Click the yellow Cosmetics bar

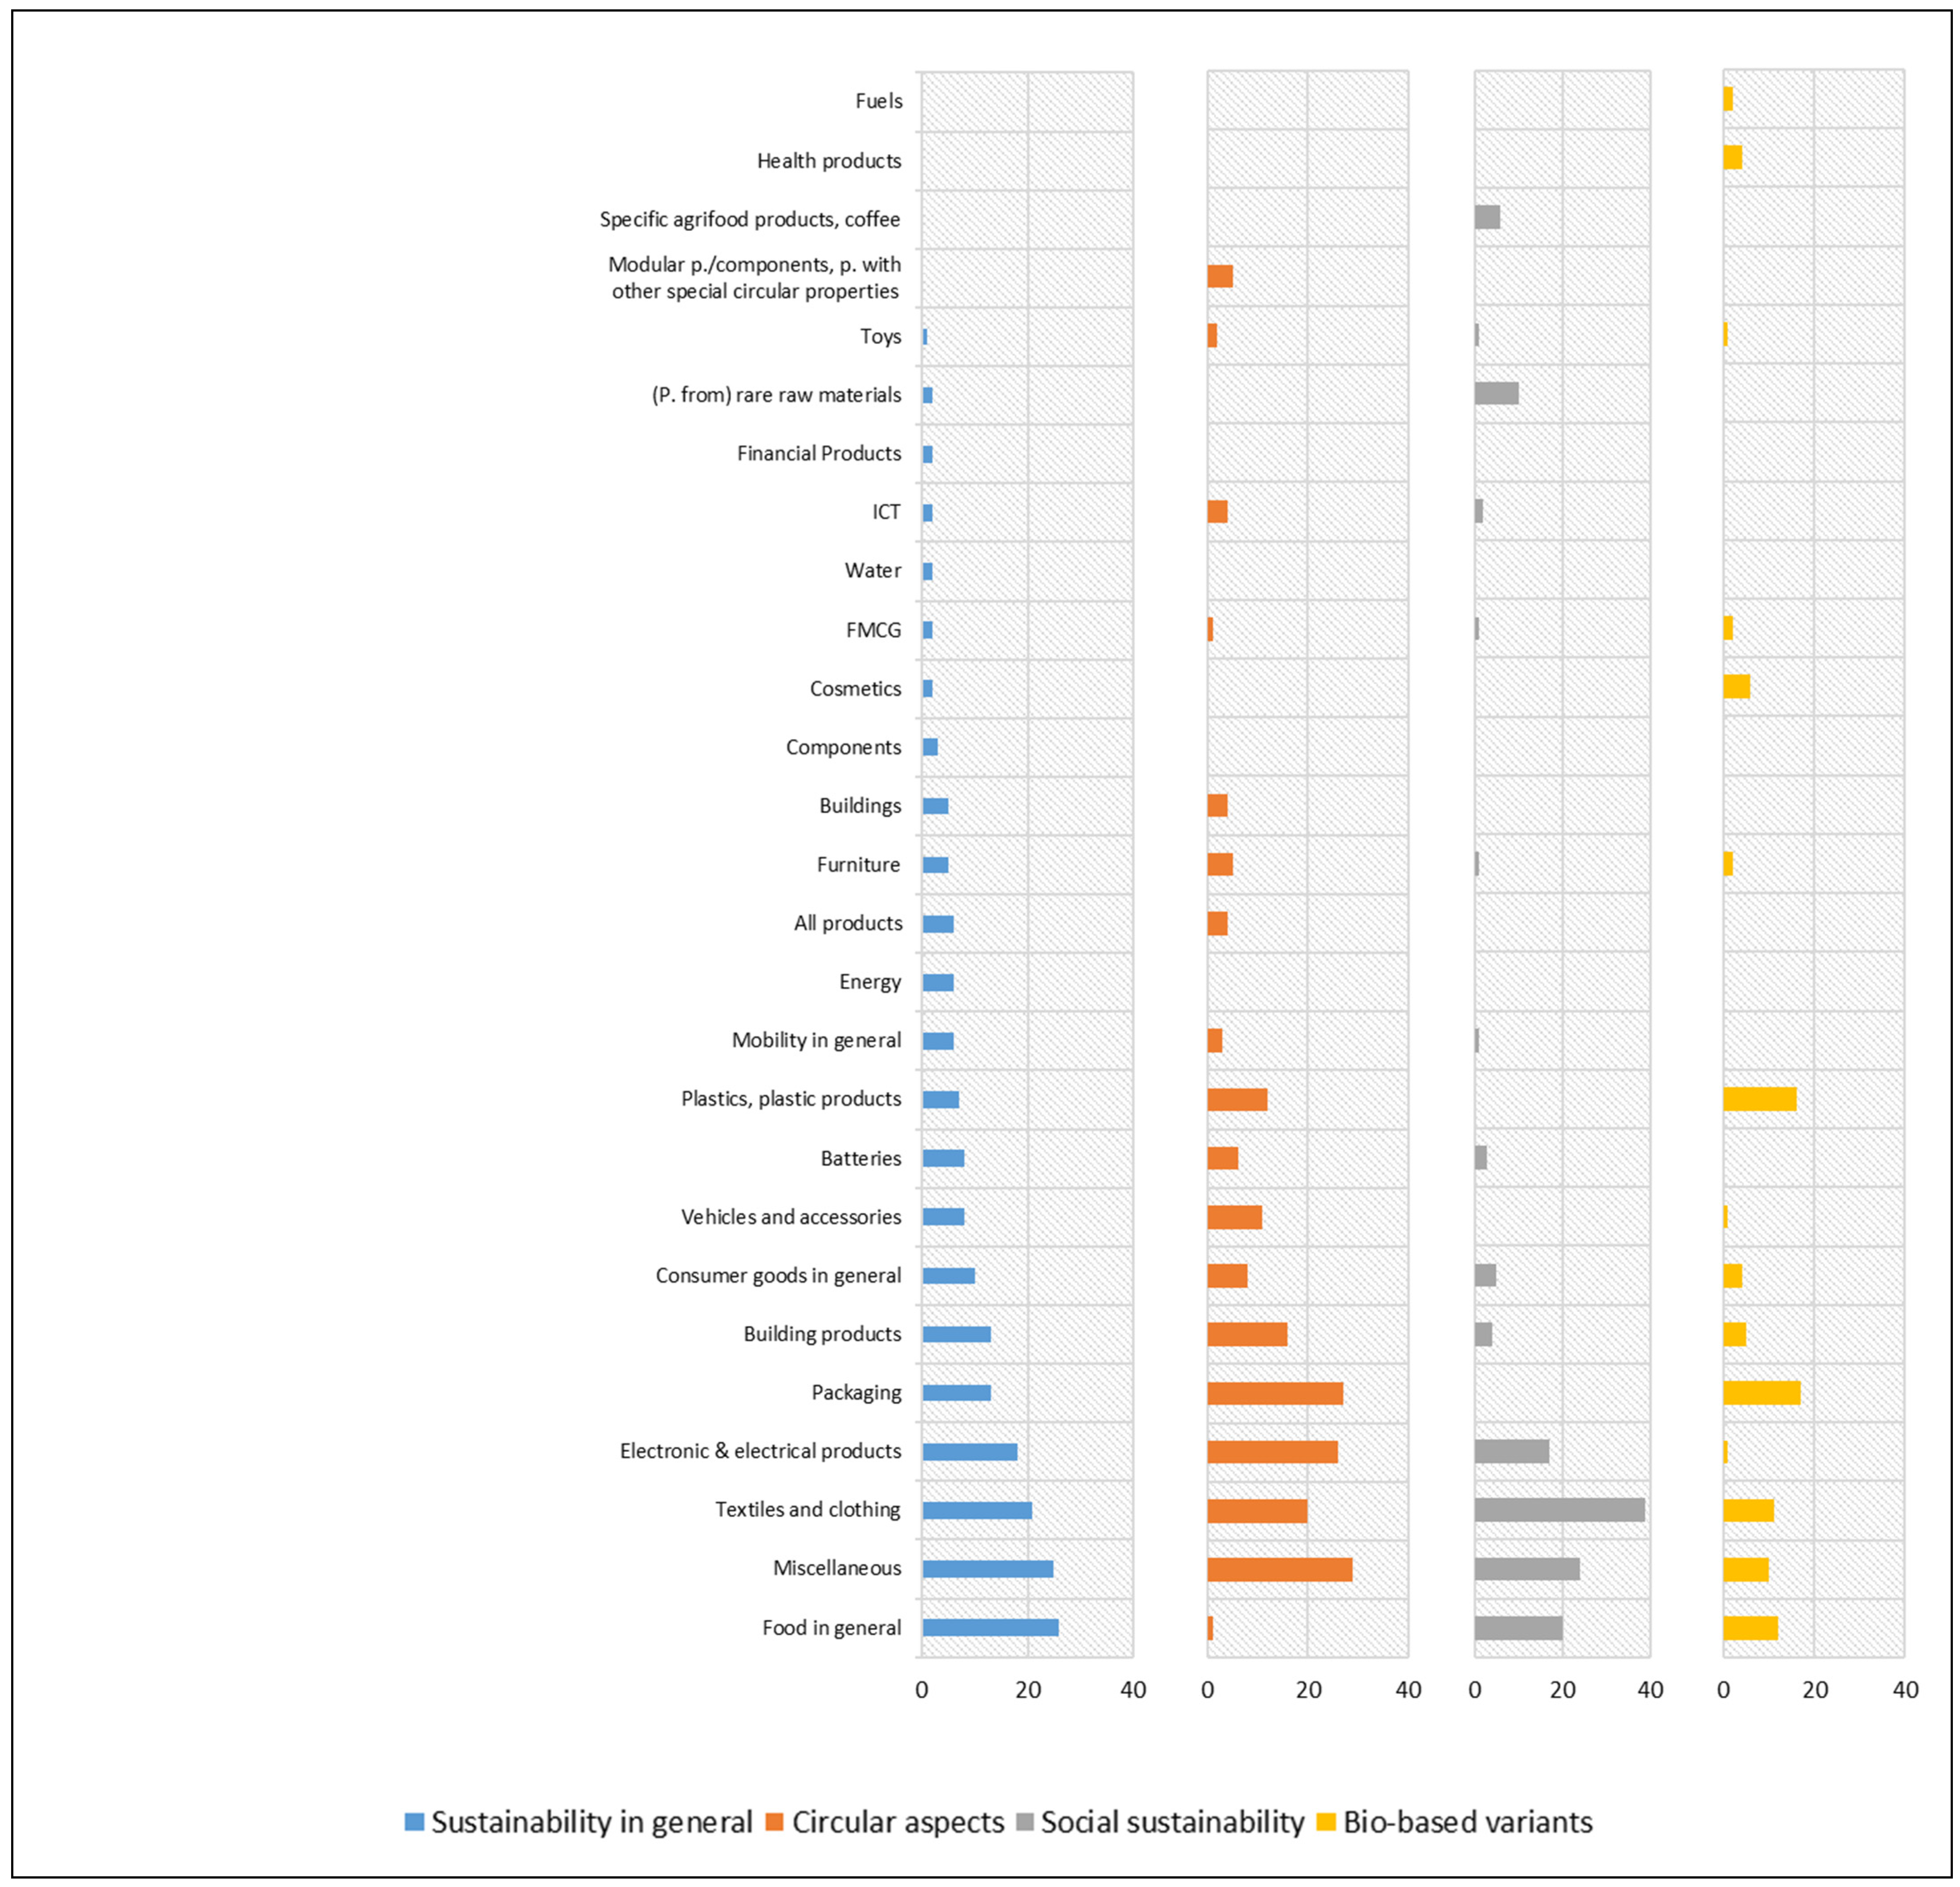1736,687
